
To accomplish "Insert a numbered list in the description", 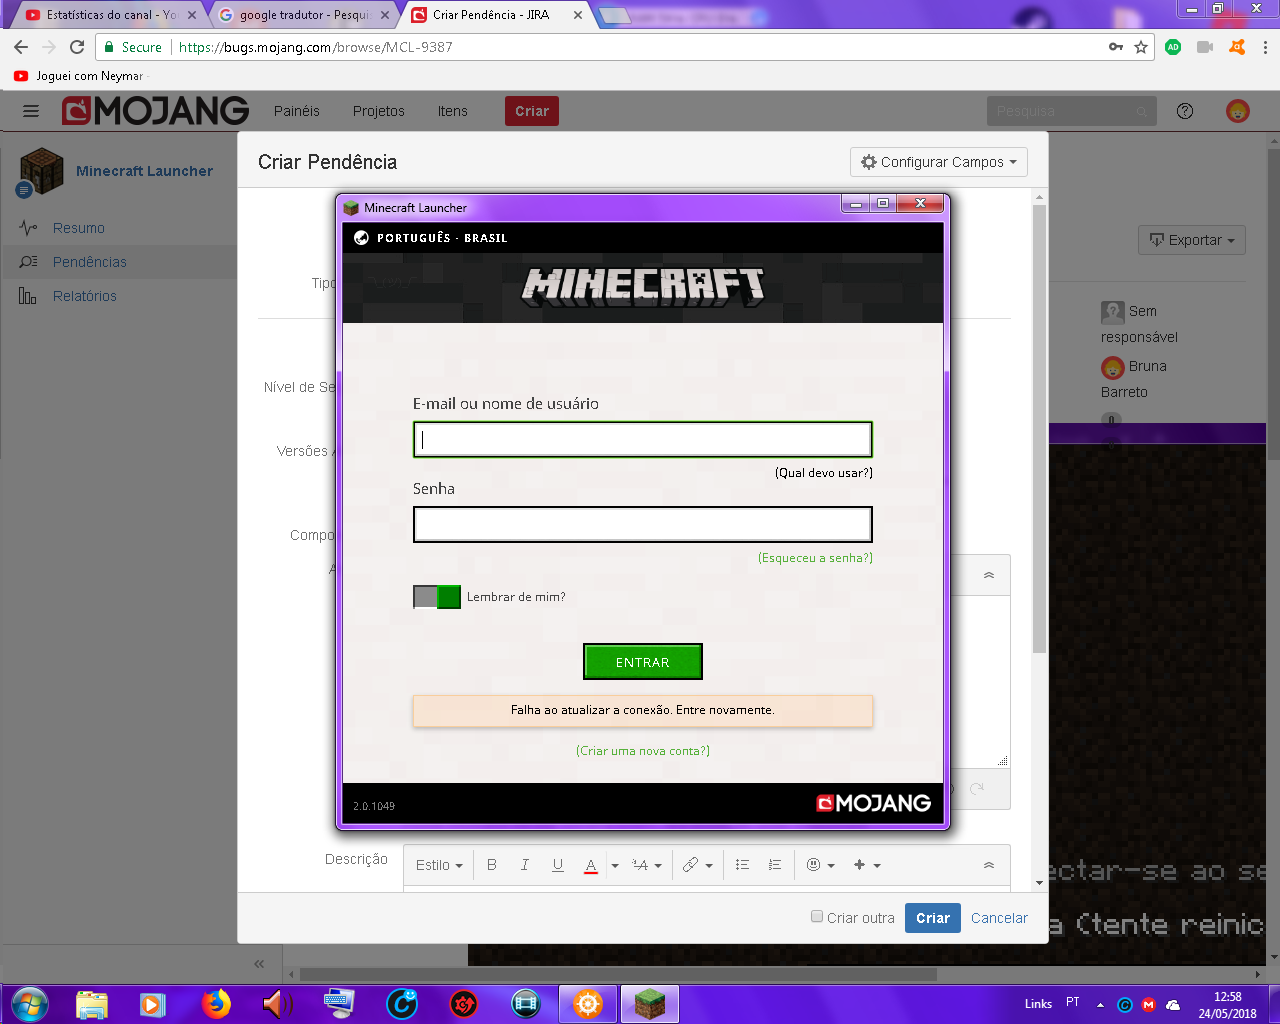I will (x=775, y=865).
